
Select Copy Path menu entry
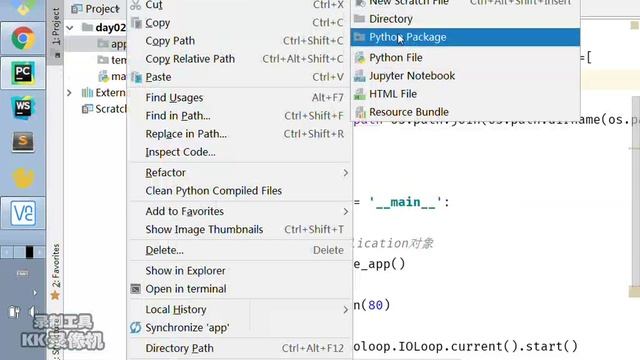click(240, 41)
